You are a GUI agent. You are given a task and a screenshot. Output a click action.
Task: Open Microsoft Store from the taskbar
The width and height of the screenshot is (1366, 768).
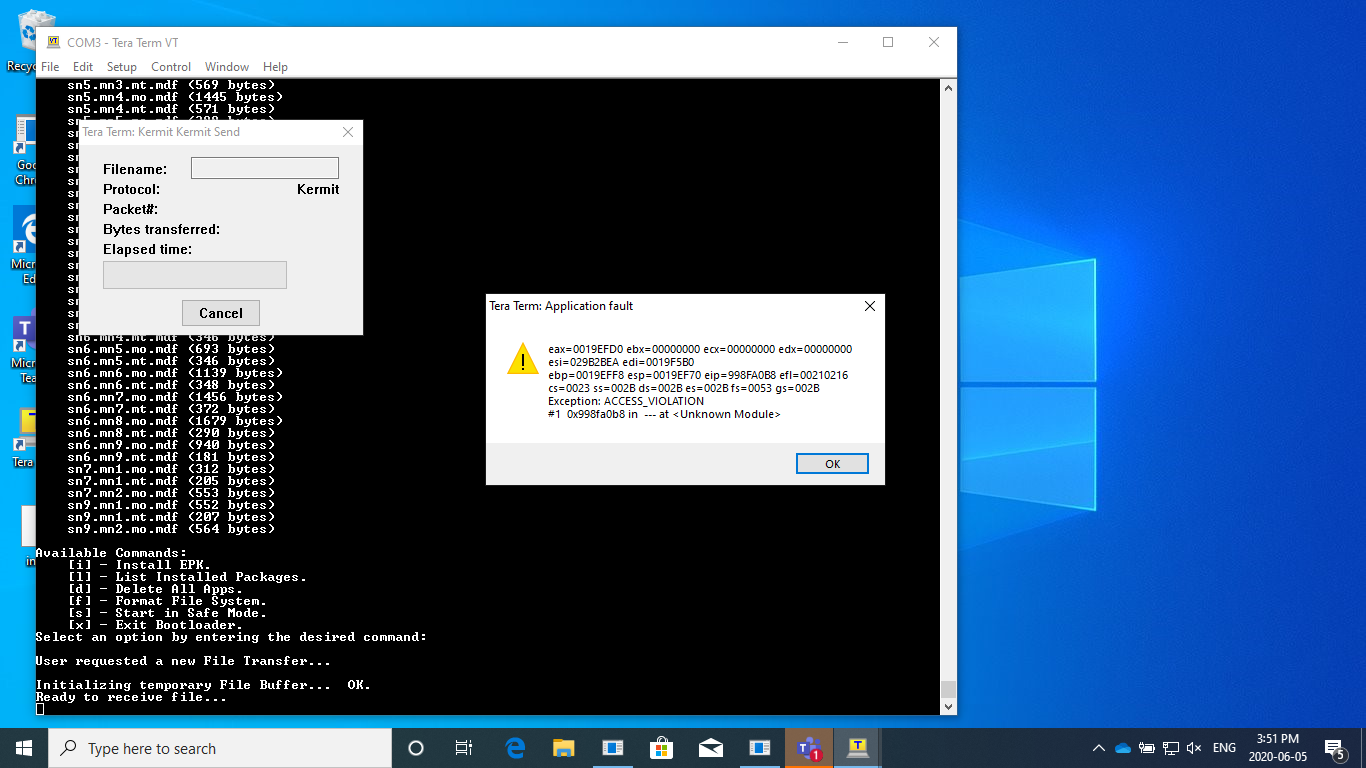[662, 748]
